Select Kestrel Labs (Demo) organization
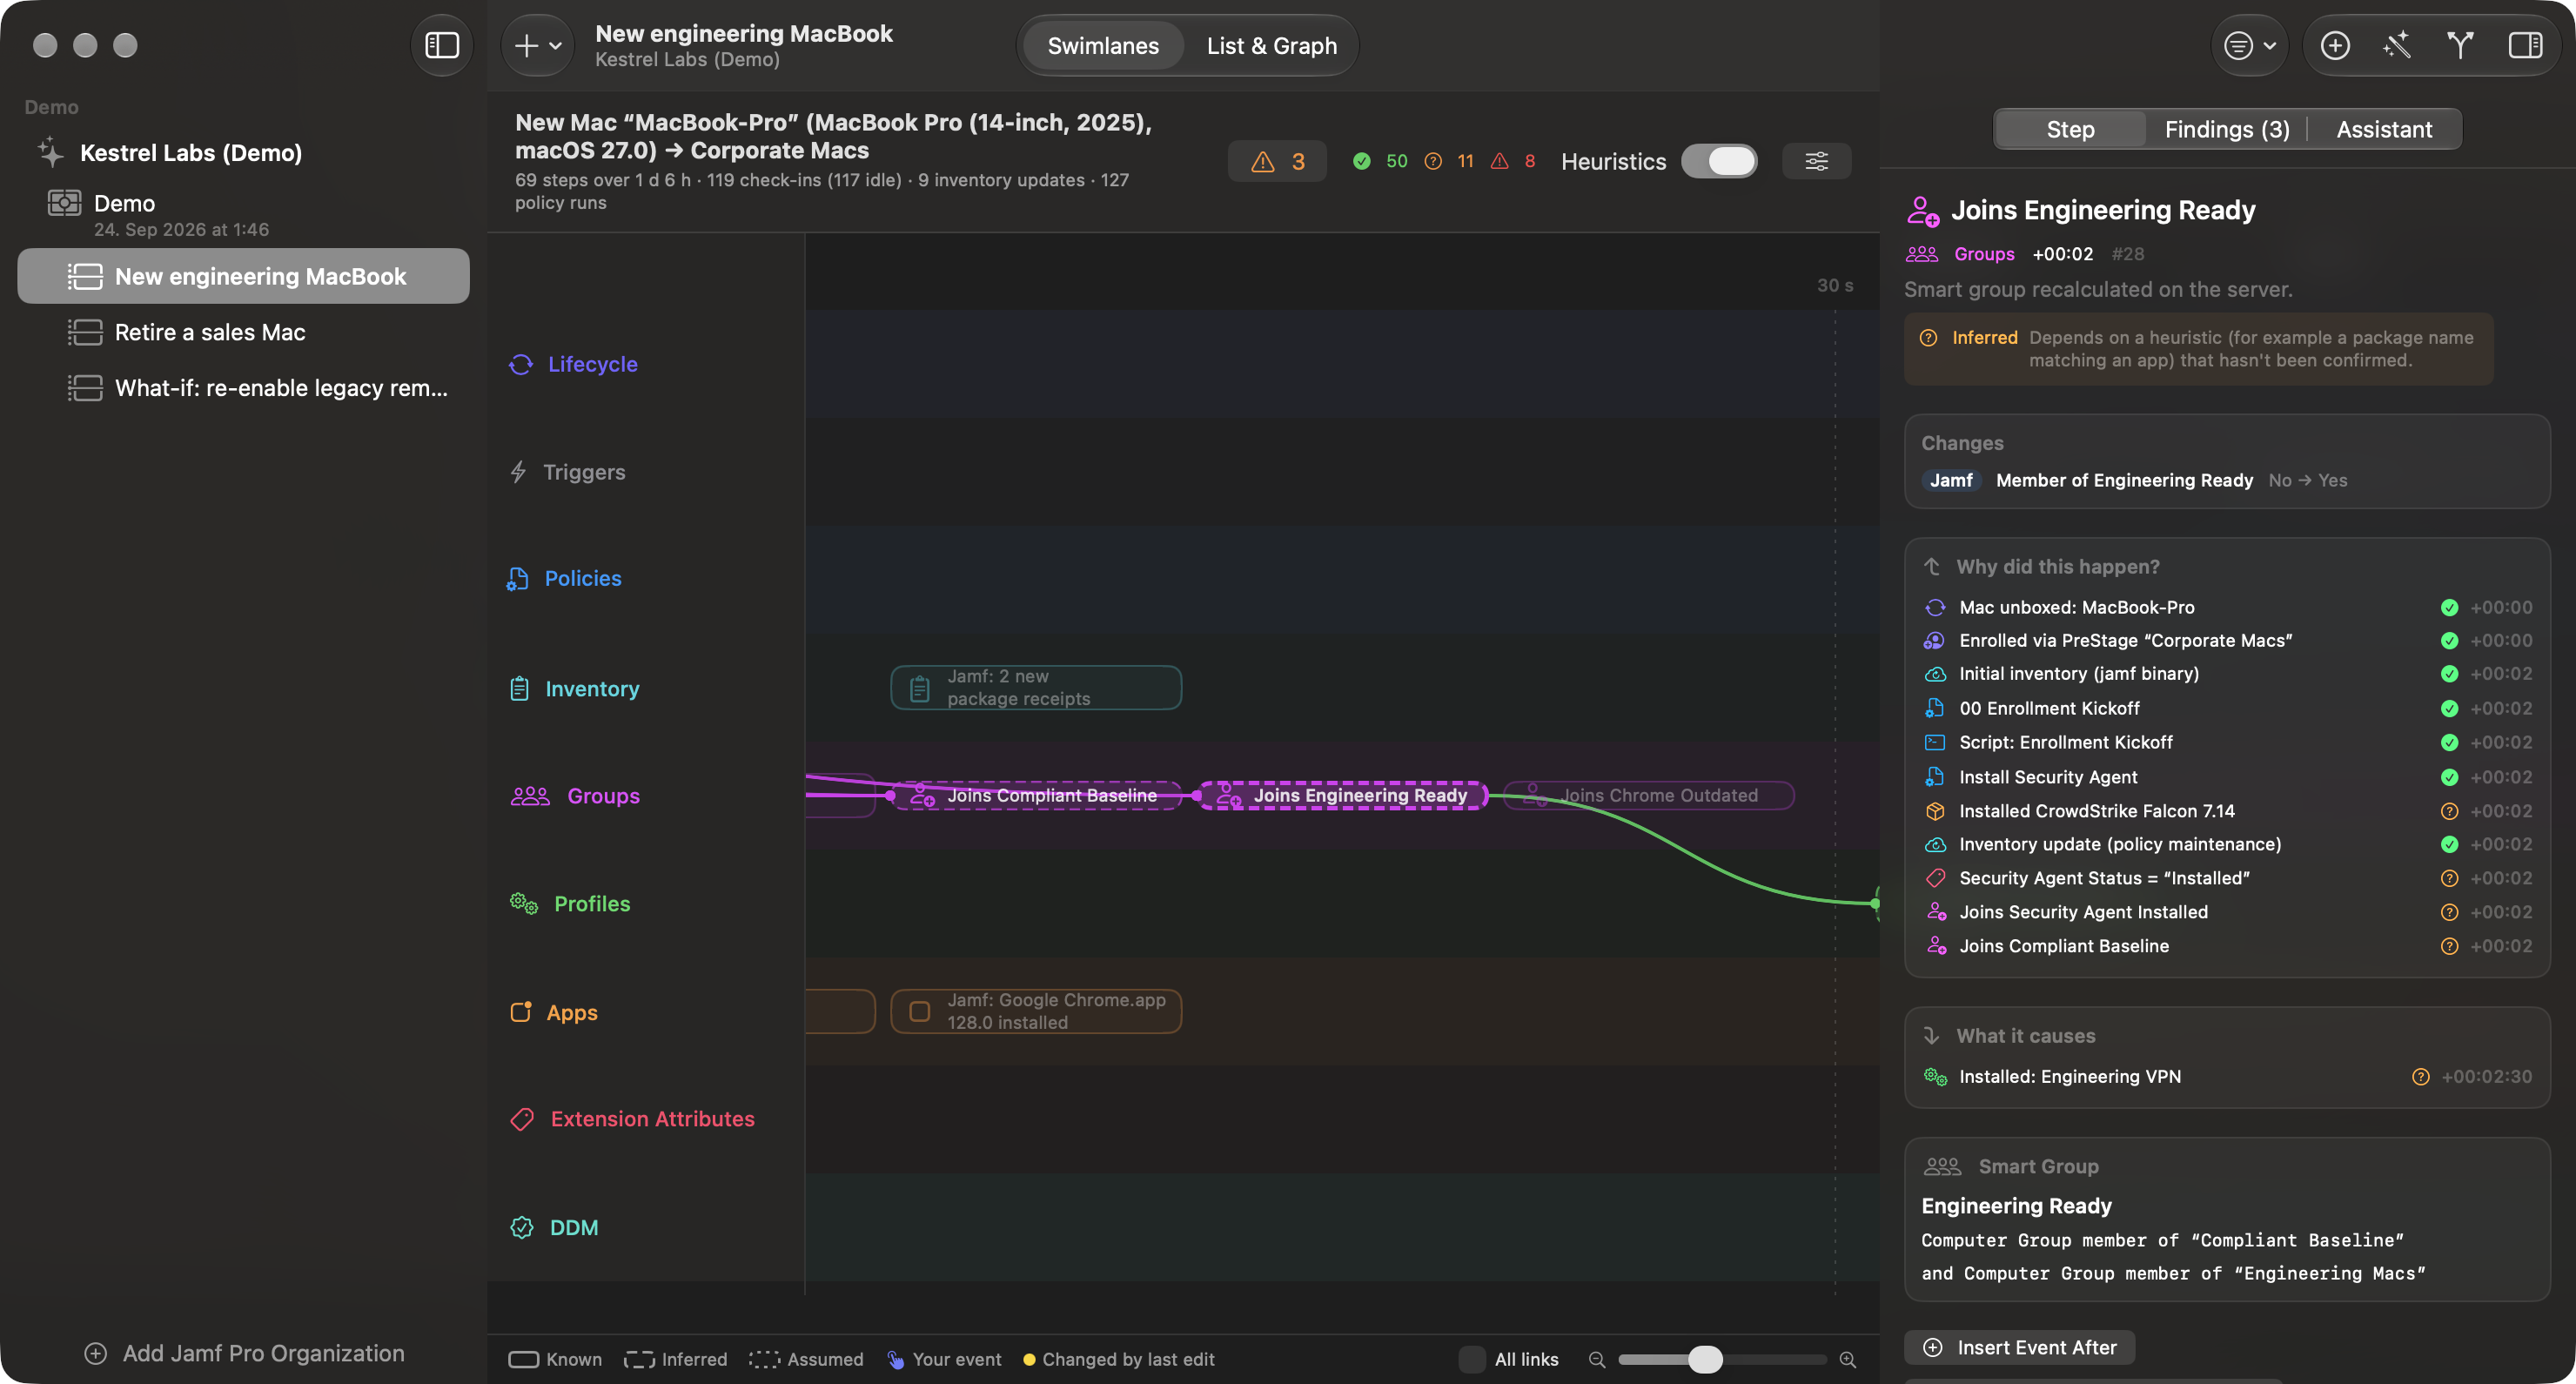2576x1384 pixels. coord(243,153)
